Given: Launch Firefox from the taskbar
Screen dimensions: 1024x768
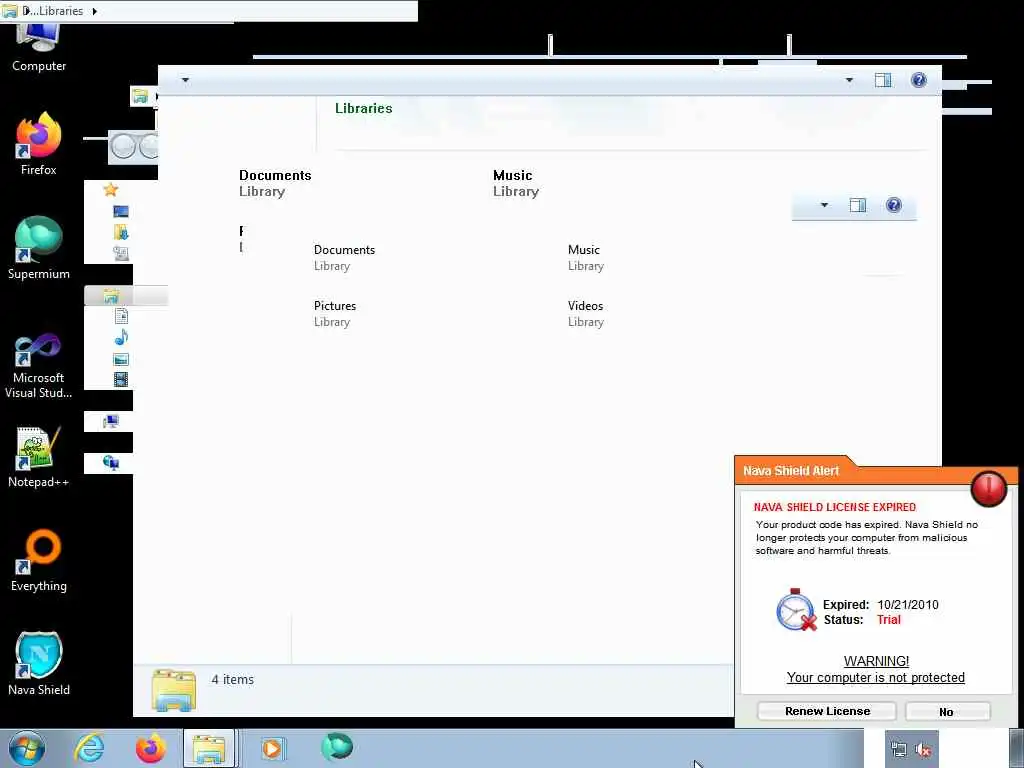Looking at the screenshot, I should (150, 748).
